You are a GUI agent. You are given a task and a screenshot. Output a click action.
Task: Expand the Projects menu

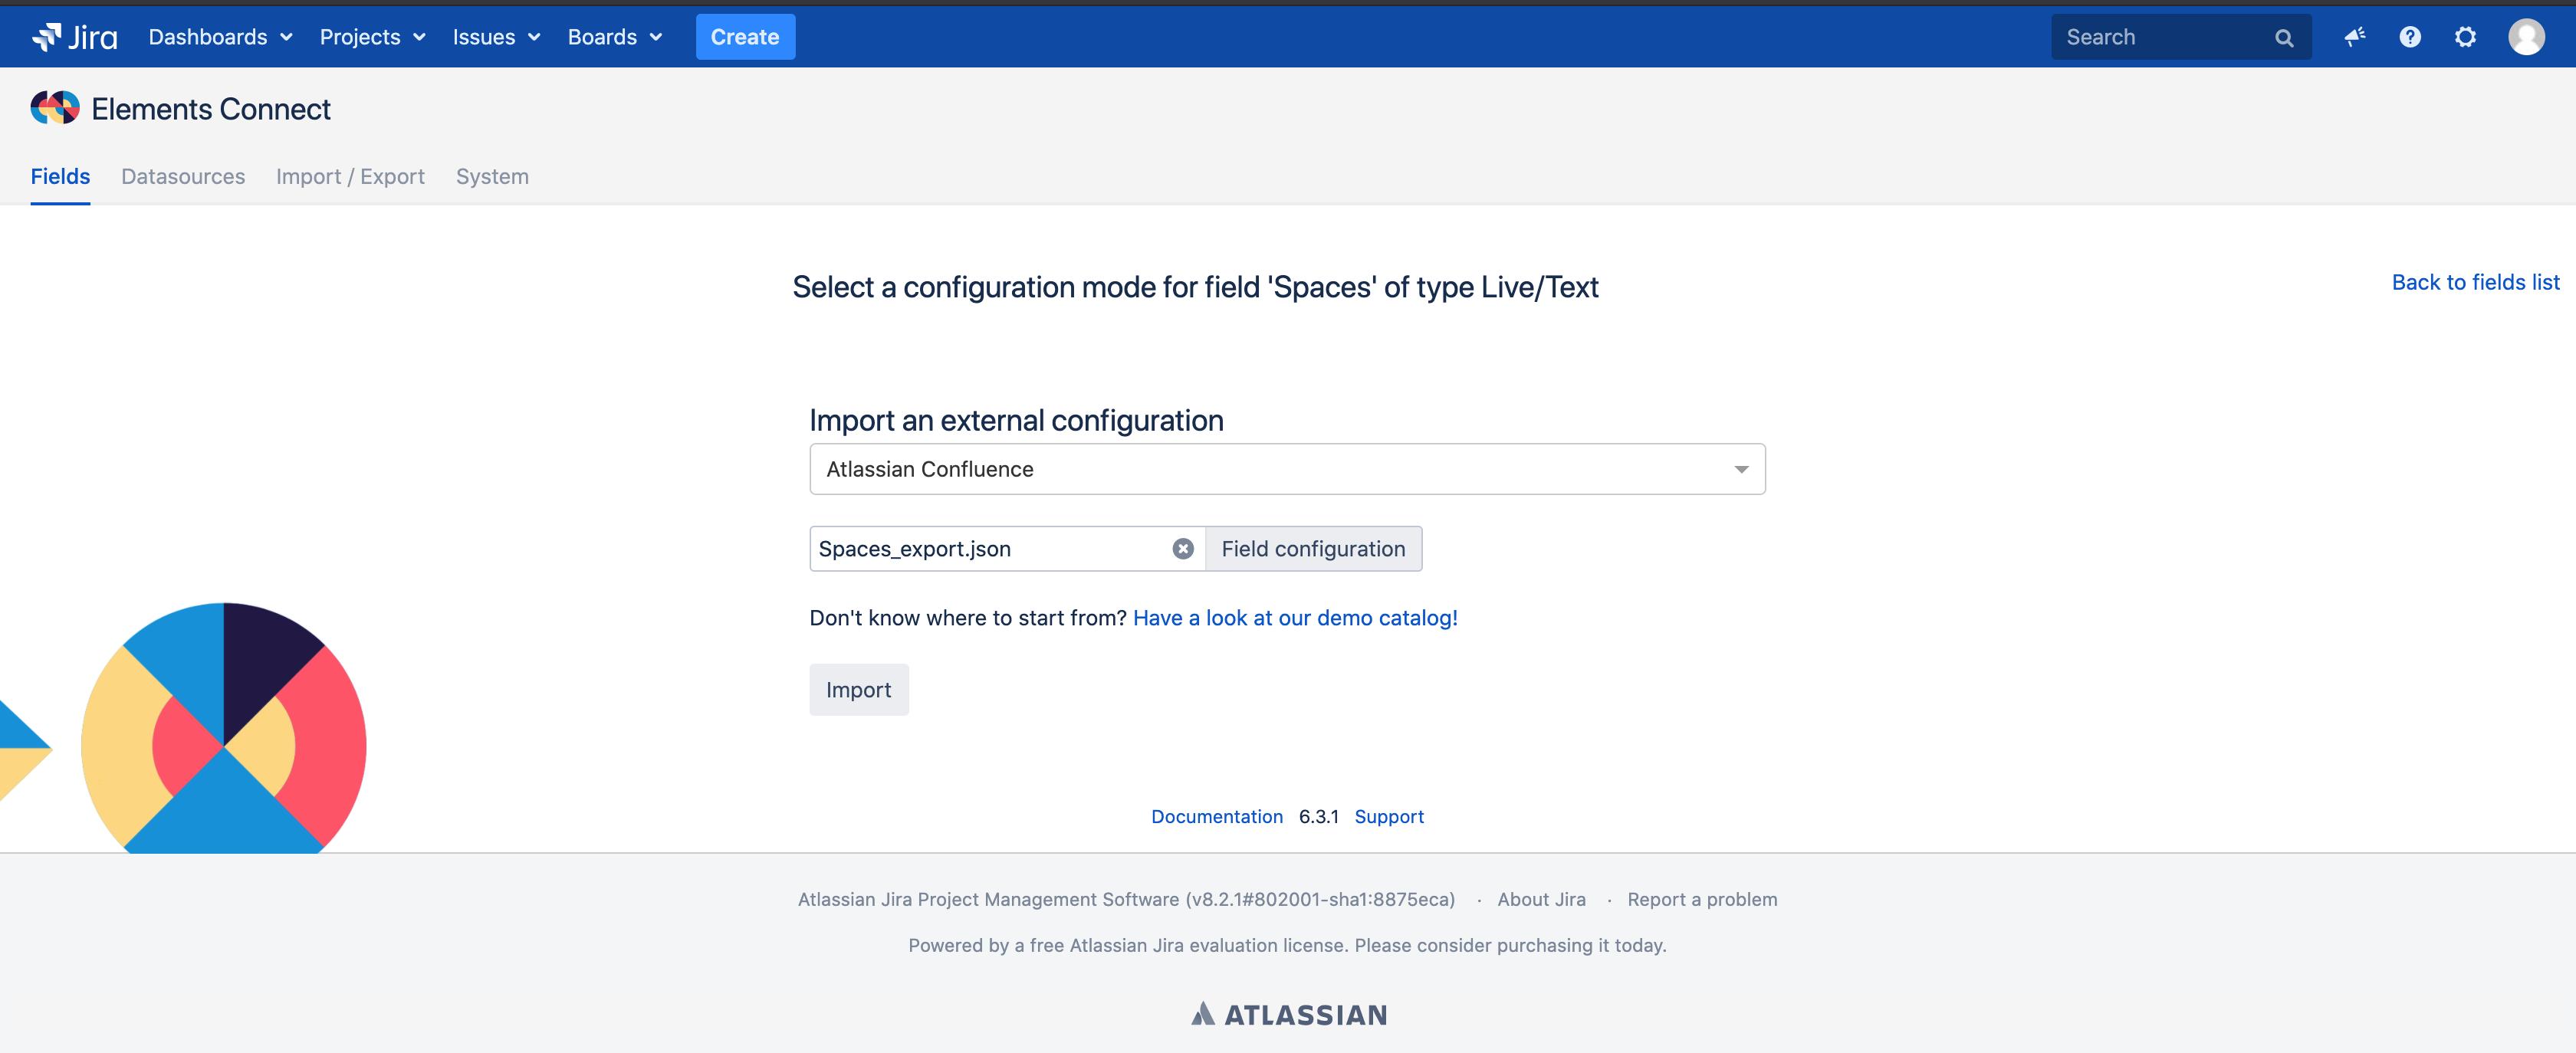(372, 37)
